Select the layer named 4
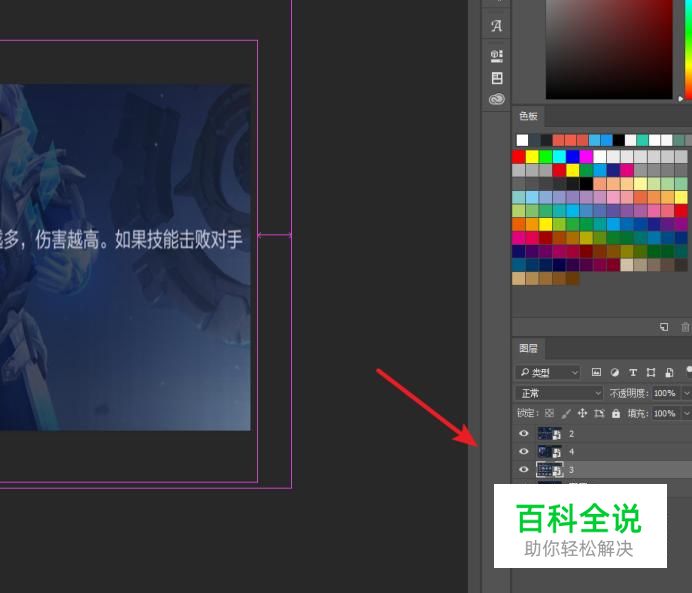The height and width of the screenshot is (593, 692). coord(571,451)
